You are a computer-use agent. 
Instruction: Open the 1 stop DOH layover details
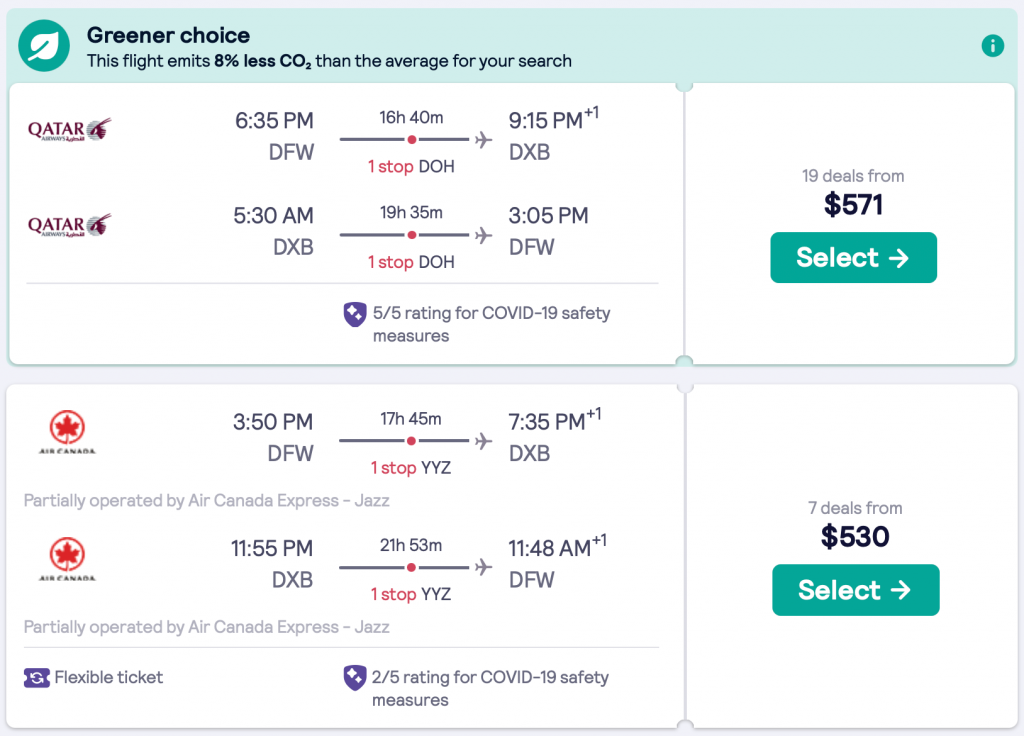click(x=413, y=166)
